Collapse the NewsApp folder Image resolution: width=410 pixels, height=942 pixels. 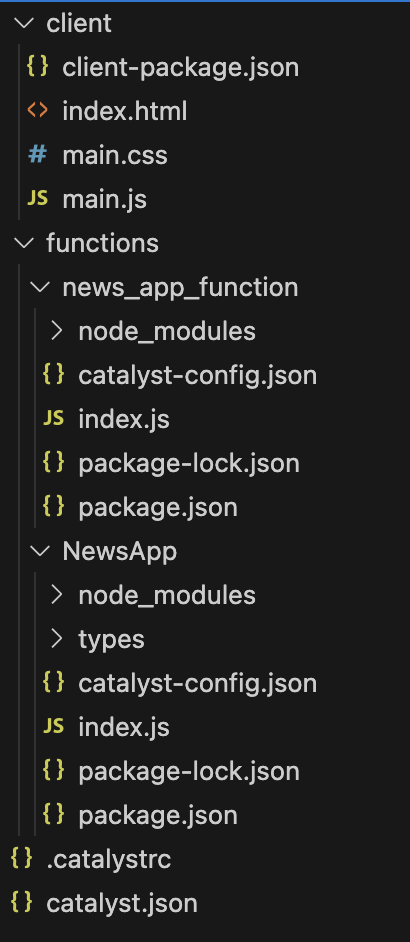[x=40, y=551]
